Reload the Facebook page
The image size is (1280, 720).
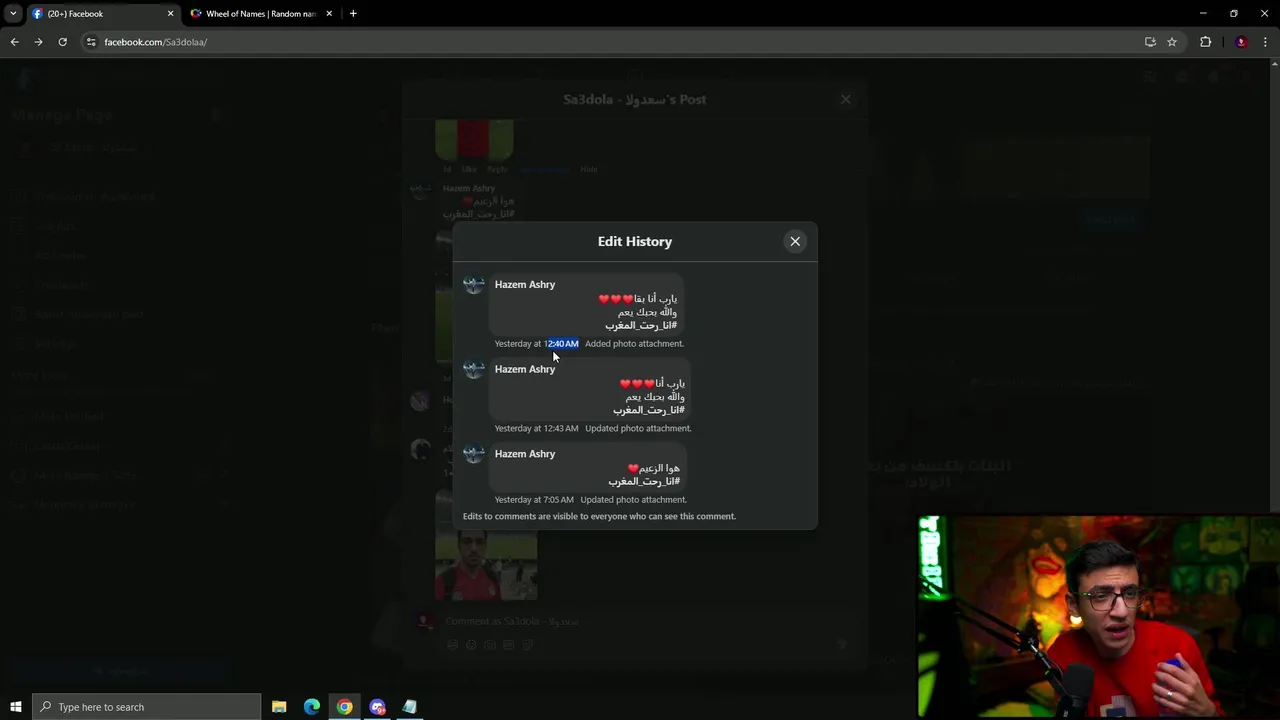[x=62, y=42]
